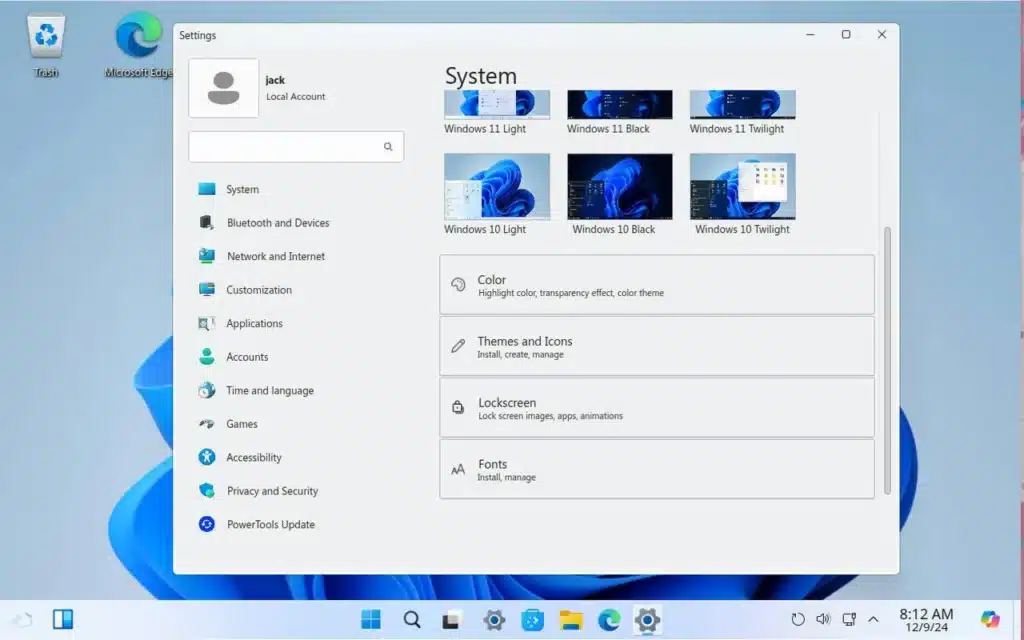Click the Games label
This screenshot has height=640, width=1024.
click(x=242, y=424)
